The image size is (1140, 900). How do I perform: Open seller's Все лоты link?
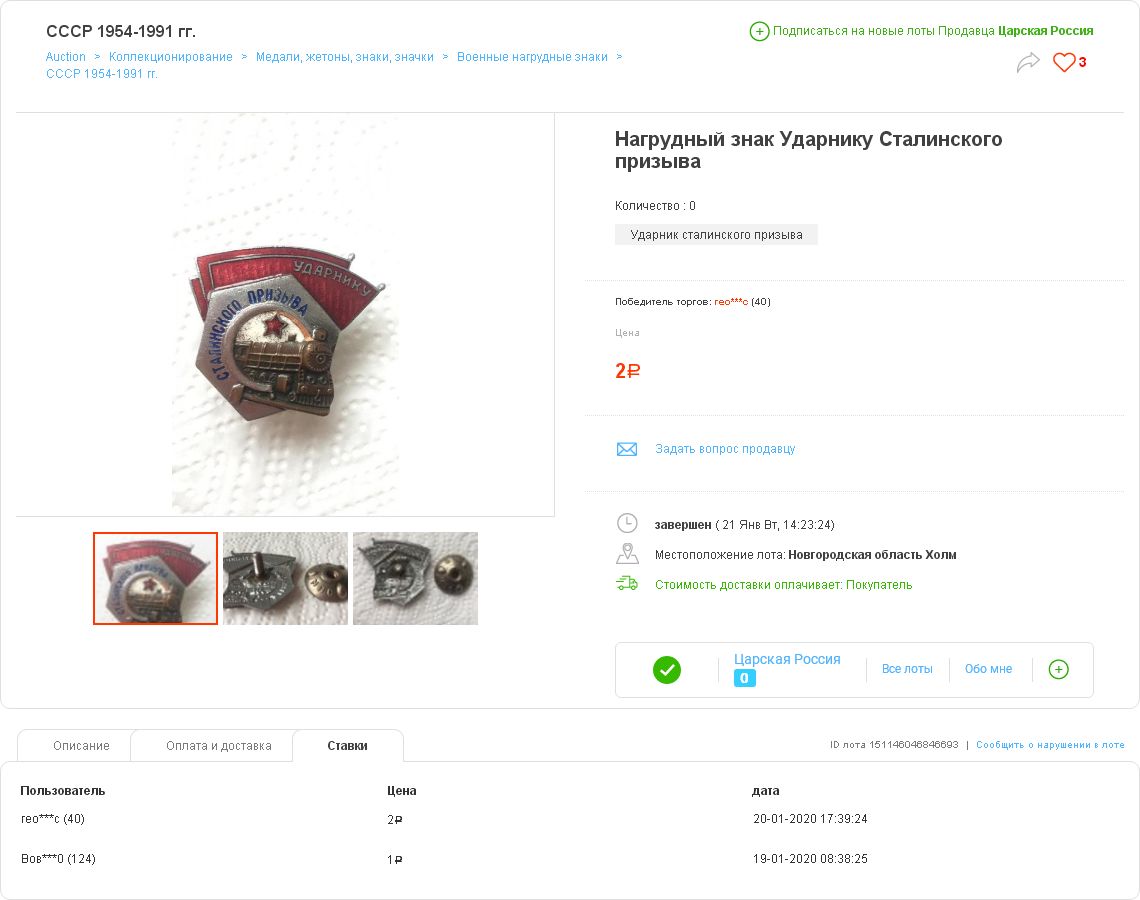[x=907, y=669]
